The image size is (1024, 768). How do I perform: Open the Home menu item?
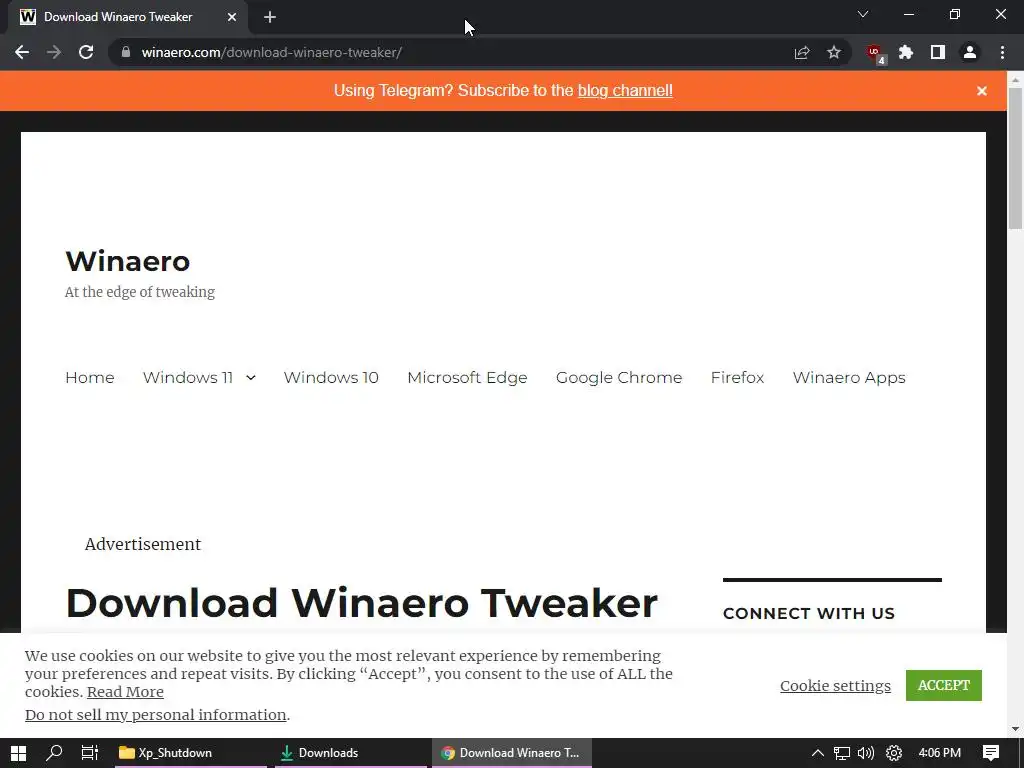pos(89,377)
